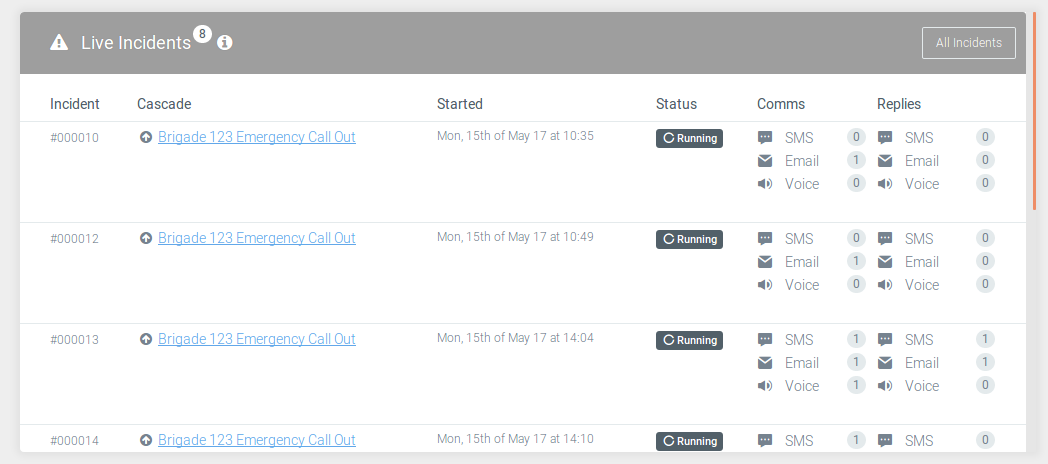The height and width of the screenshot is (464, 1048).
Task: Click the info icon beside Live Incidents
Action: pos(225,42)
